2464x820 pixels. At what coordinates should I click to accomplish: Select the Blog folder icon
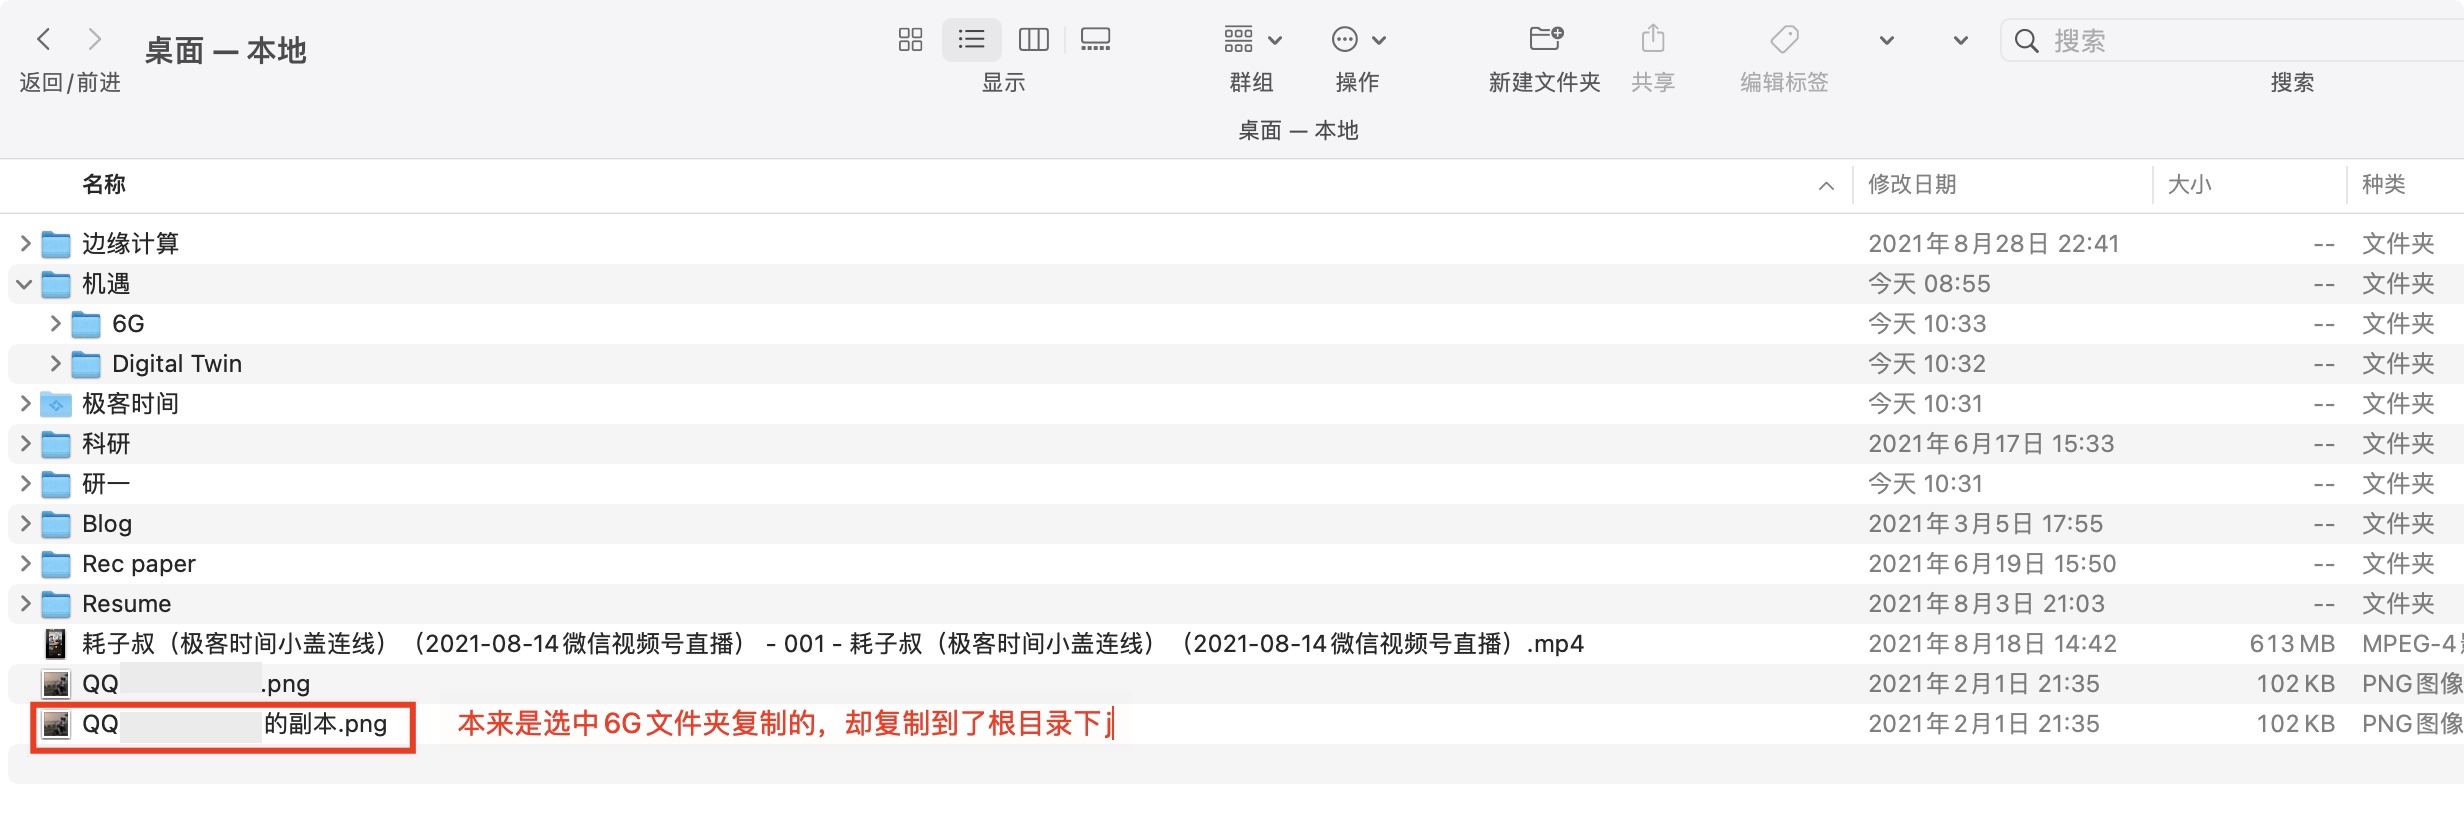coord(56,524)
